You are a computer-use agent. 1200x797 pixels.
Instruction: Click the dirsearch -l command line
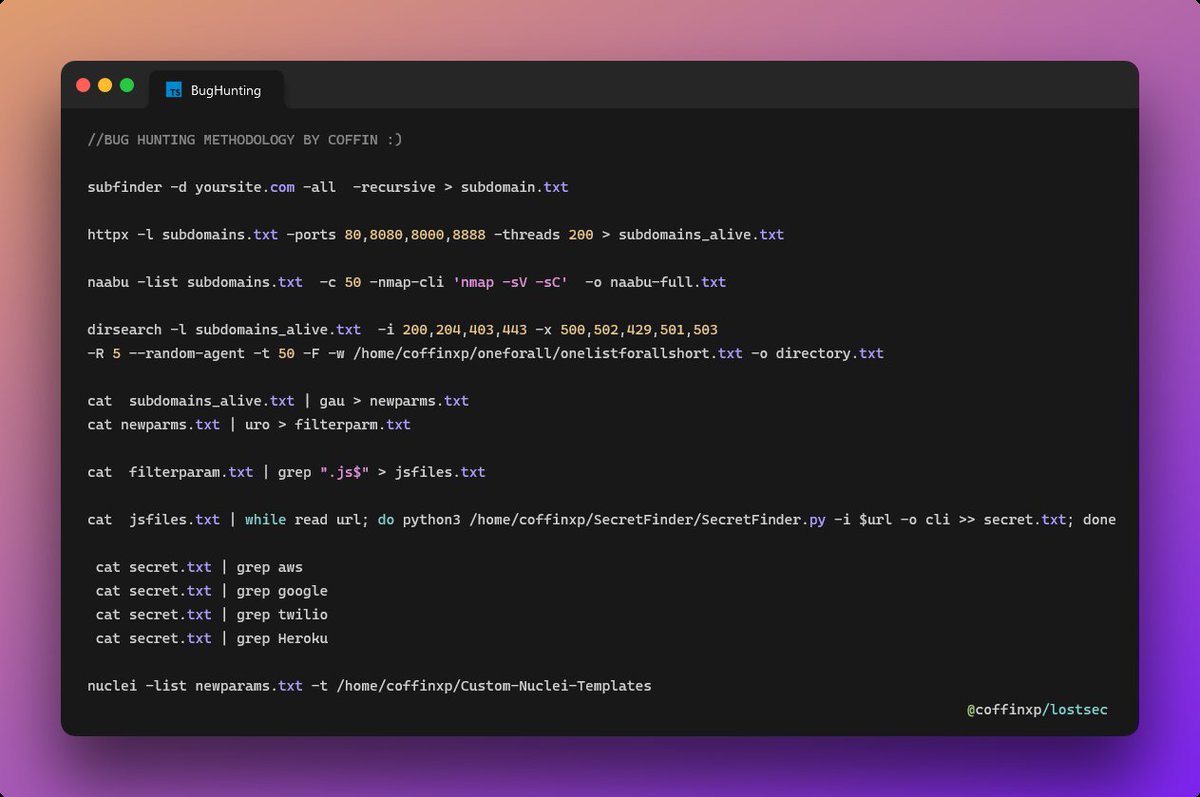[403, 330]
